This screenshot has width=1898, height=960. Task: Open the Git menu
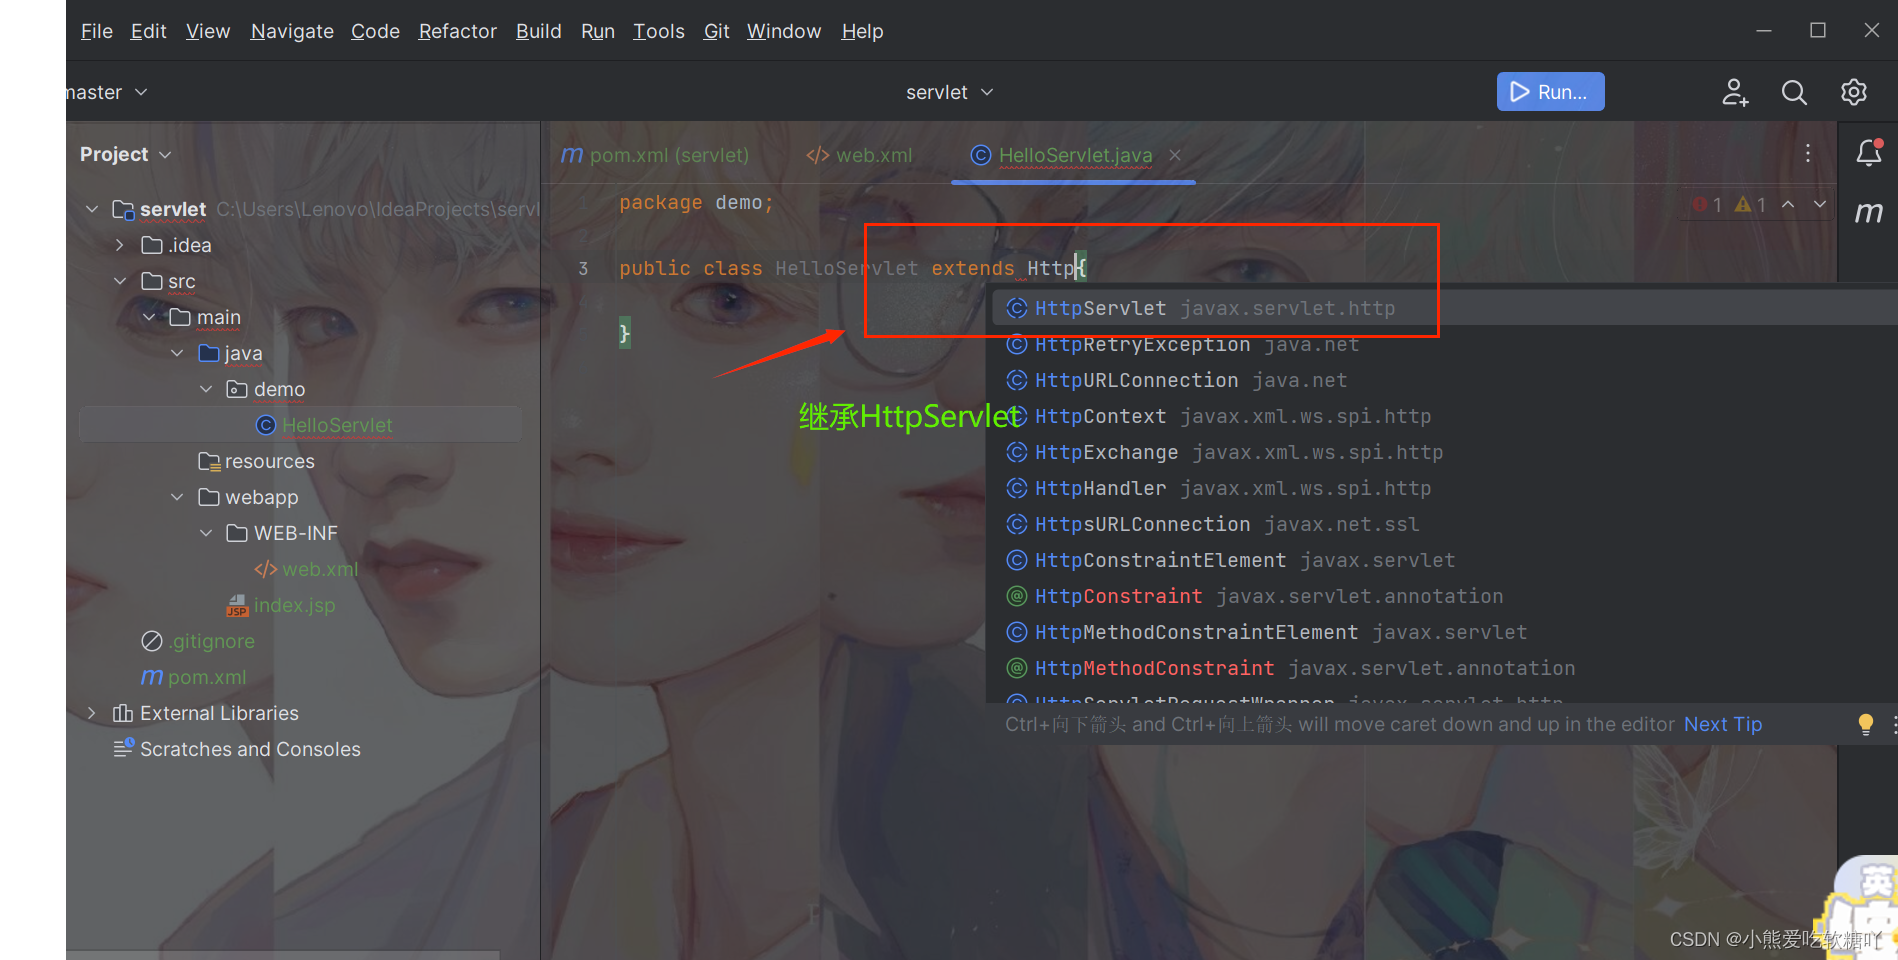716,31
